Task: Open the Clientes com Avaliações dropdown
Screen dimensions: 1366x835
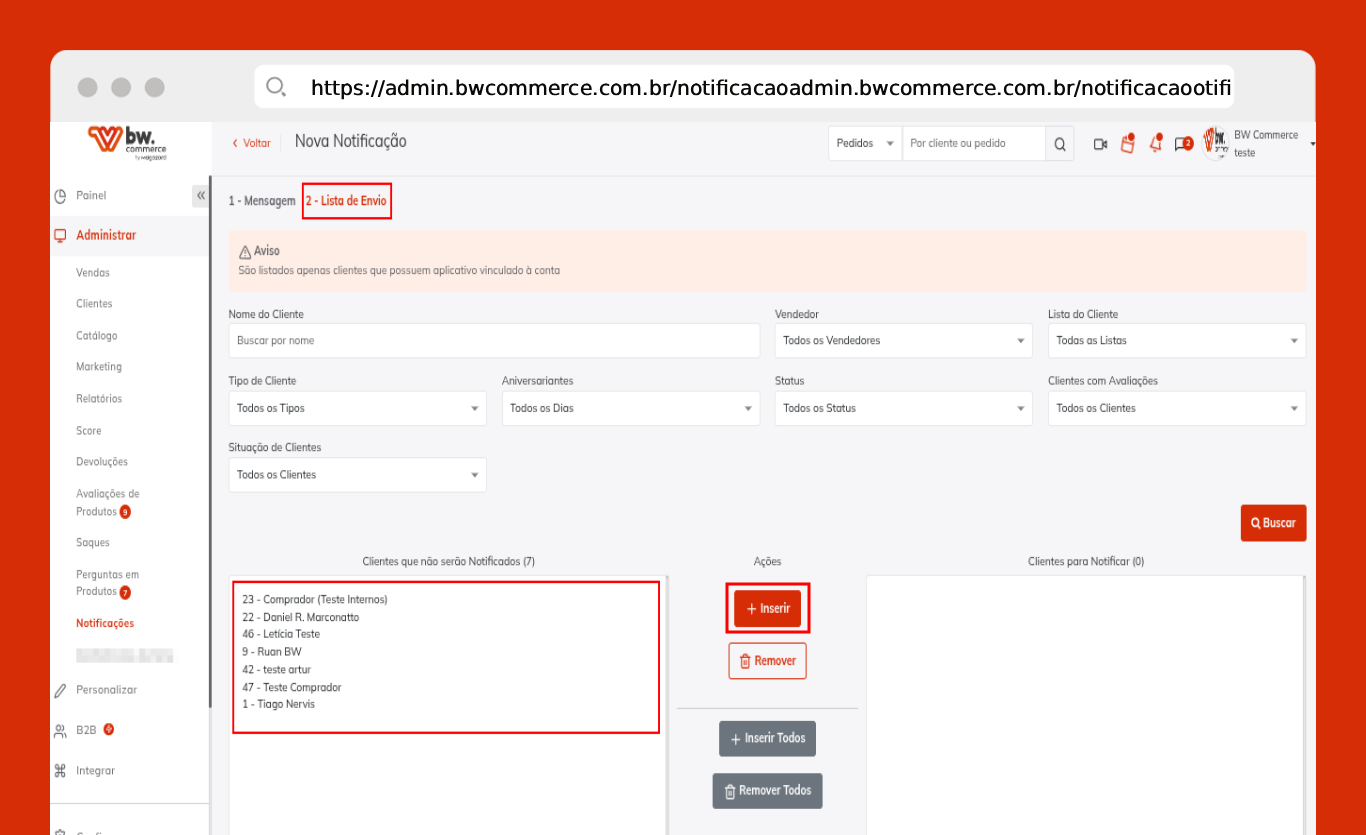Action: pos(1177,408)
